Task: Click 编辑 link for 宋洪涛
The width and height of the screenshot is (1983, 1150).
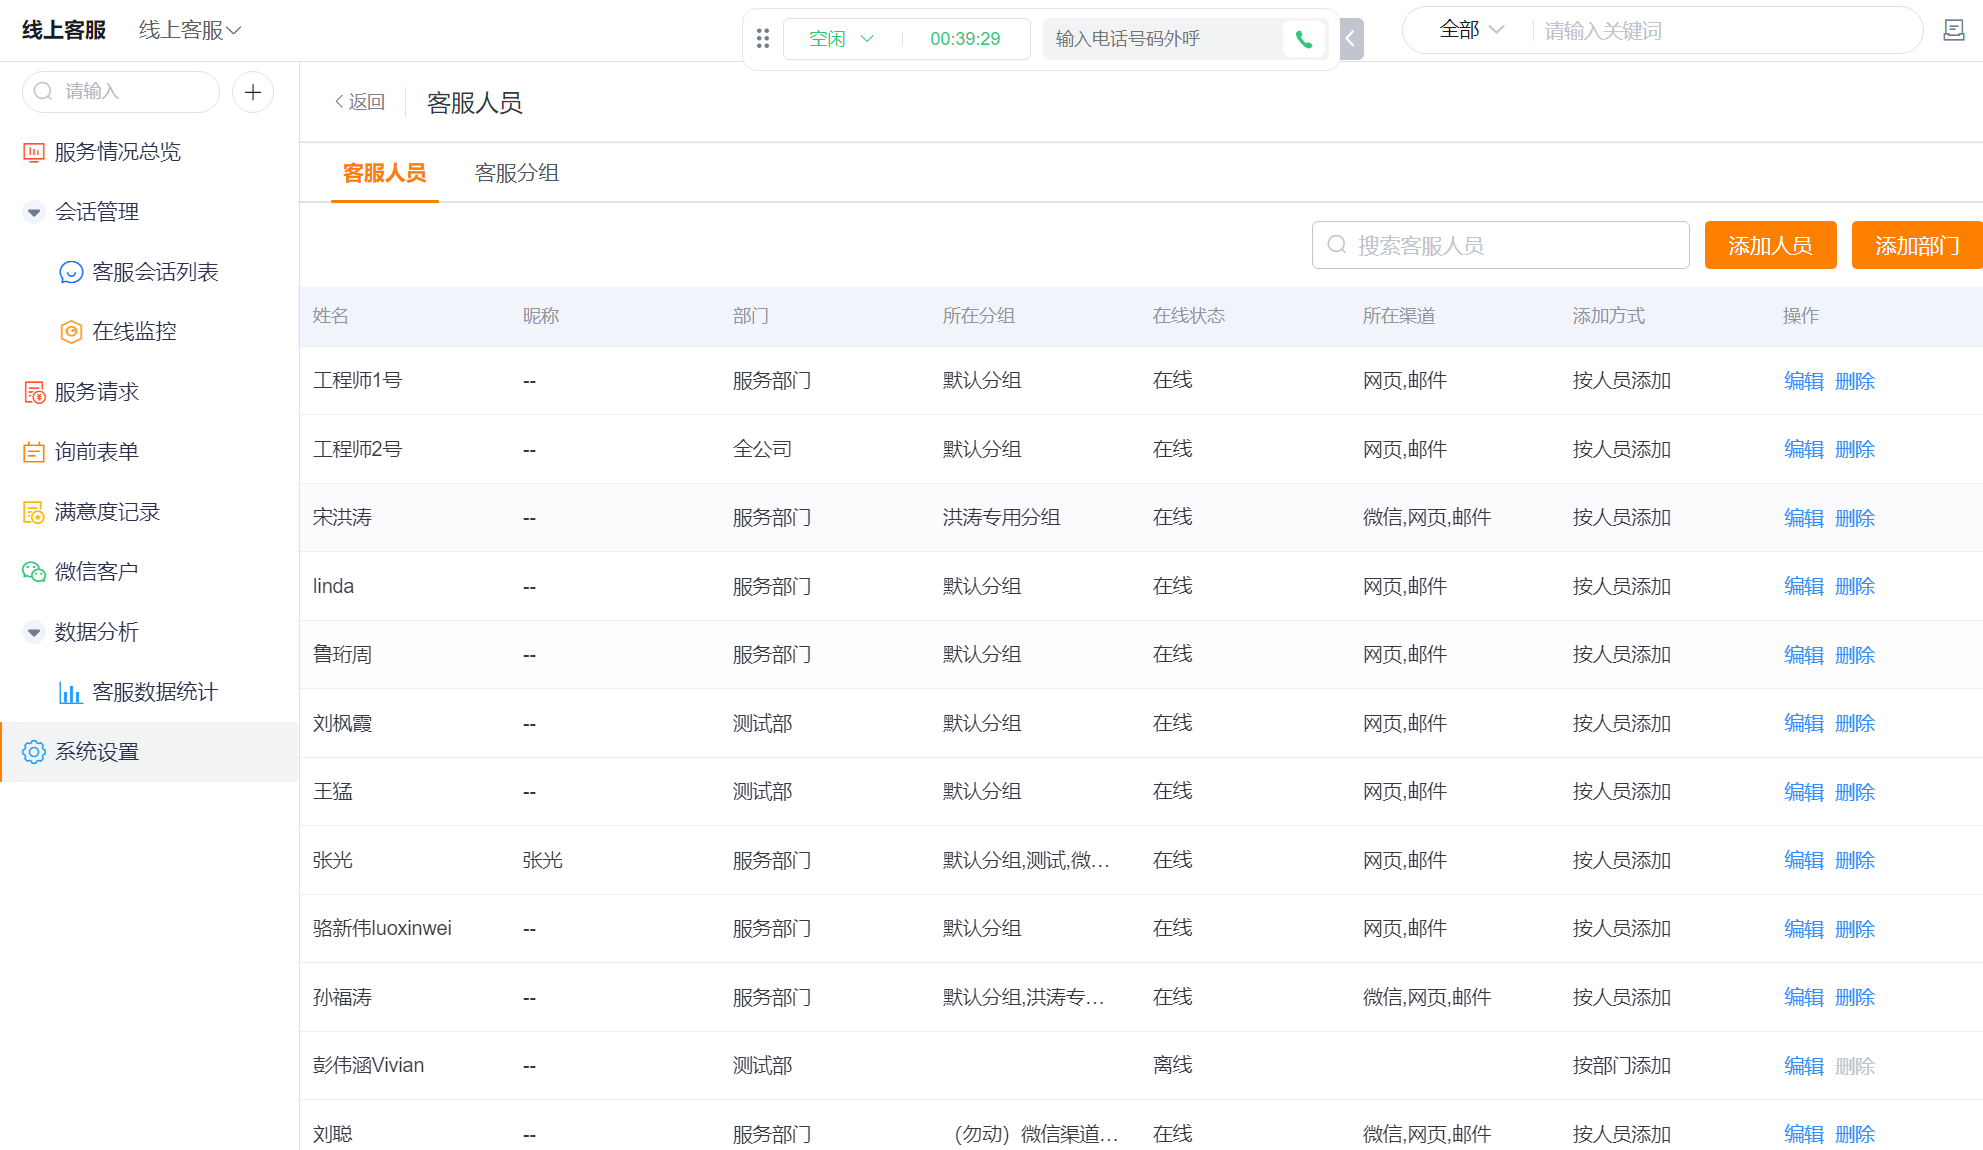Action: [1803, 518]
